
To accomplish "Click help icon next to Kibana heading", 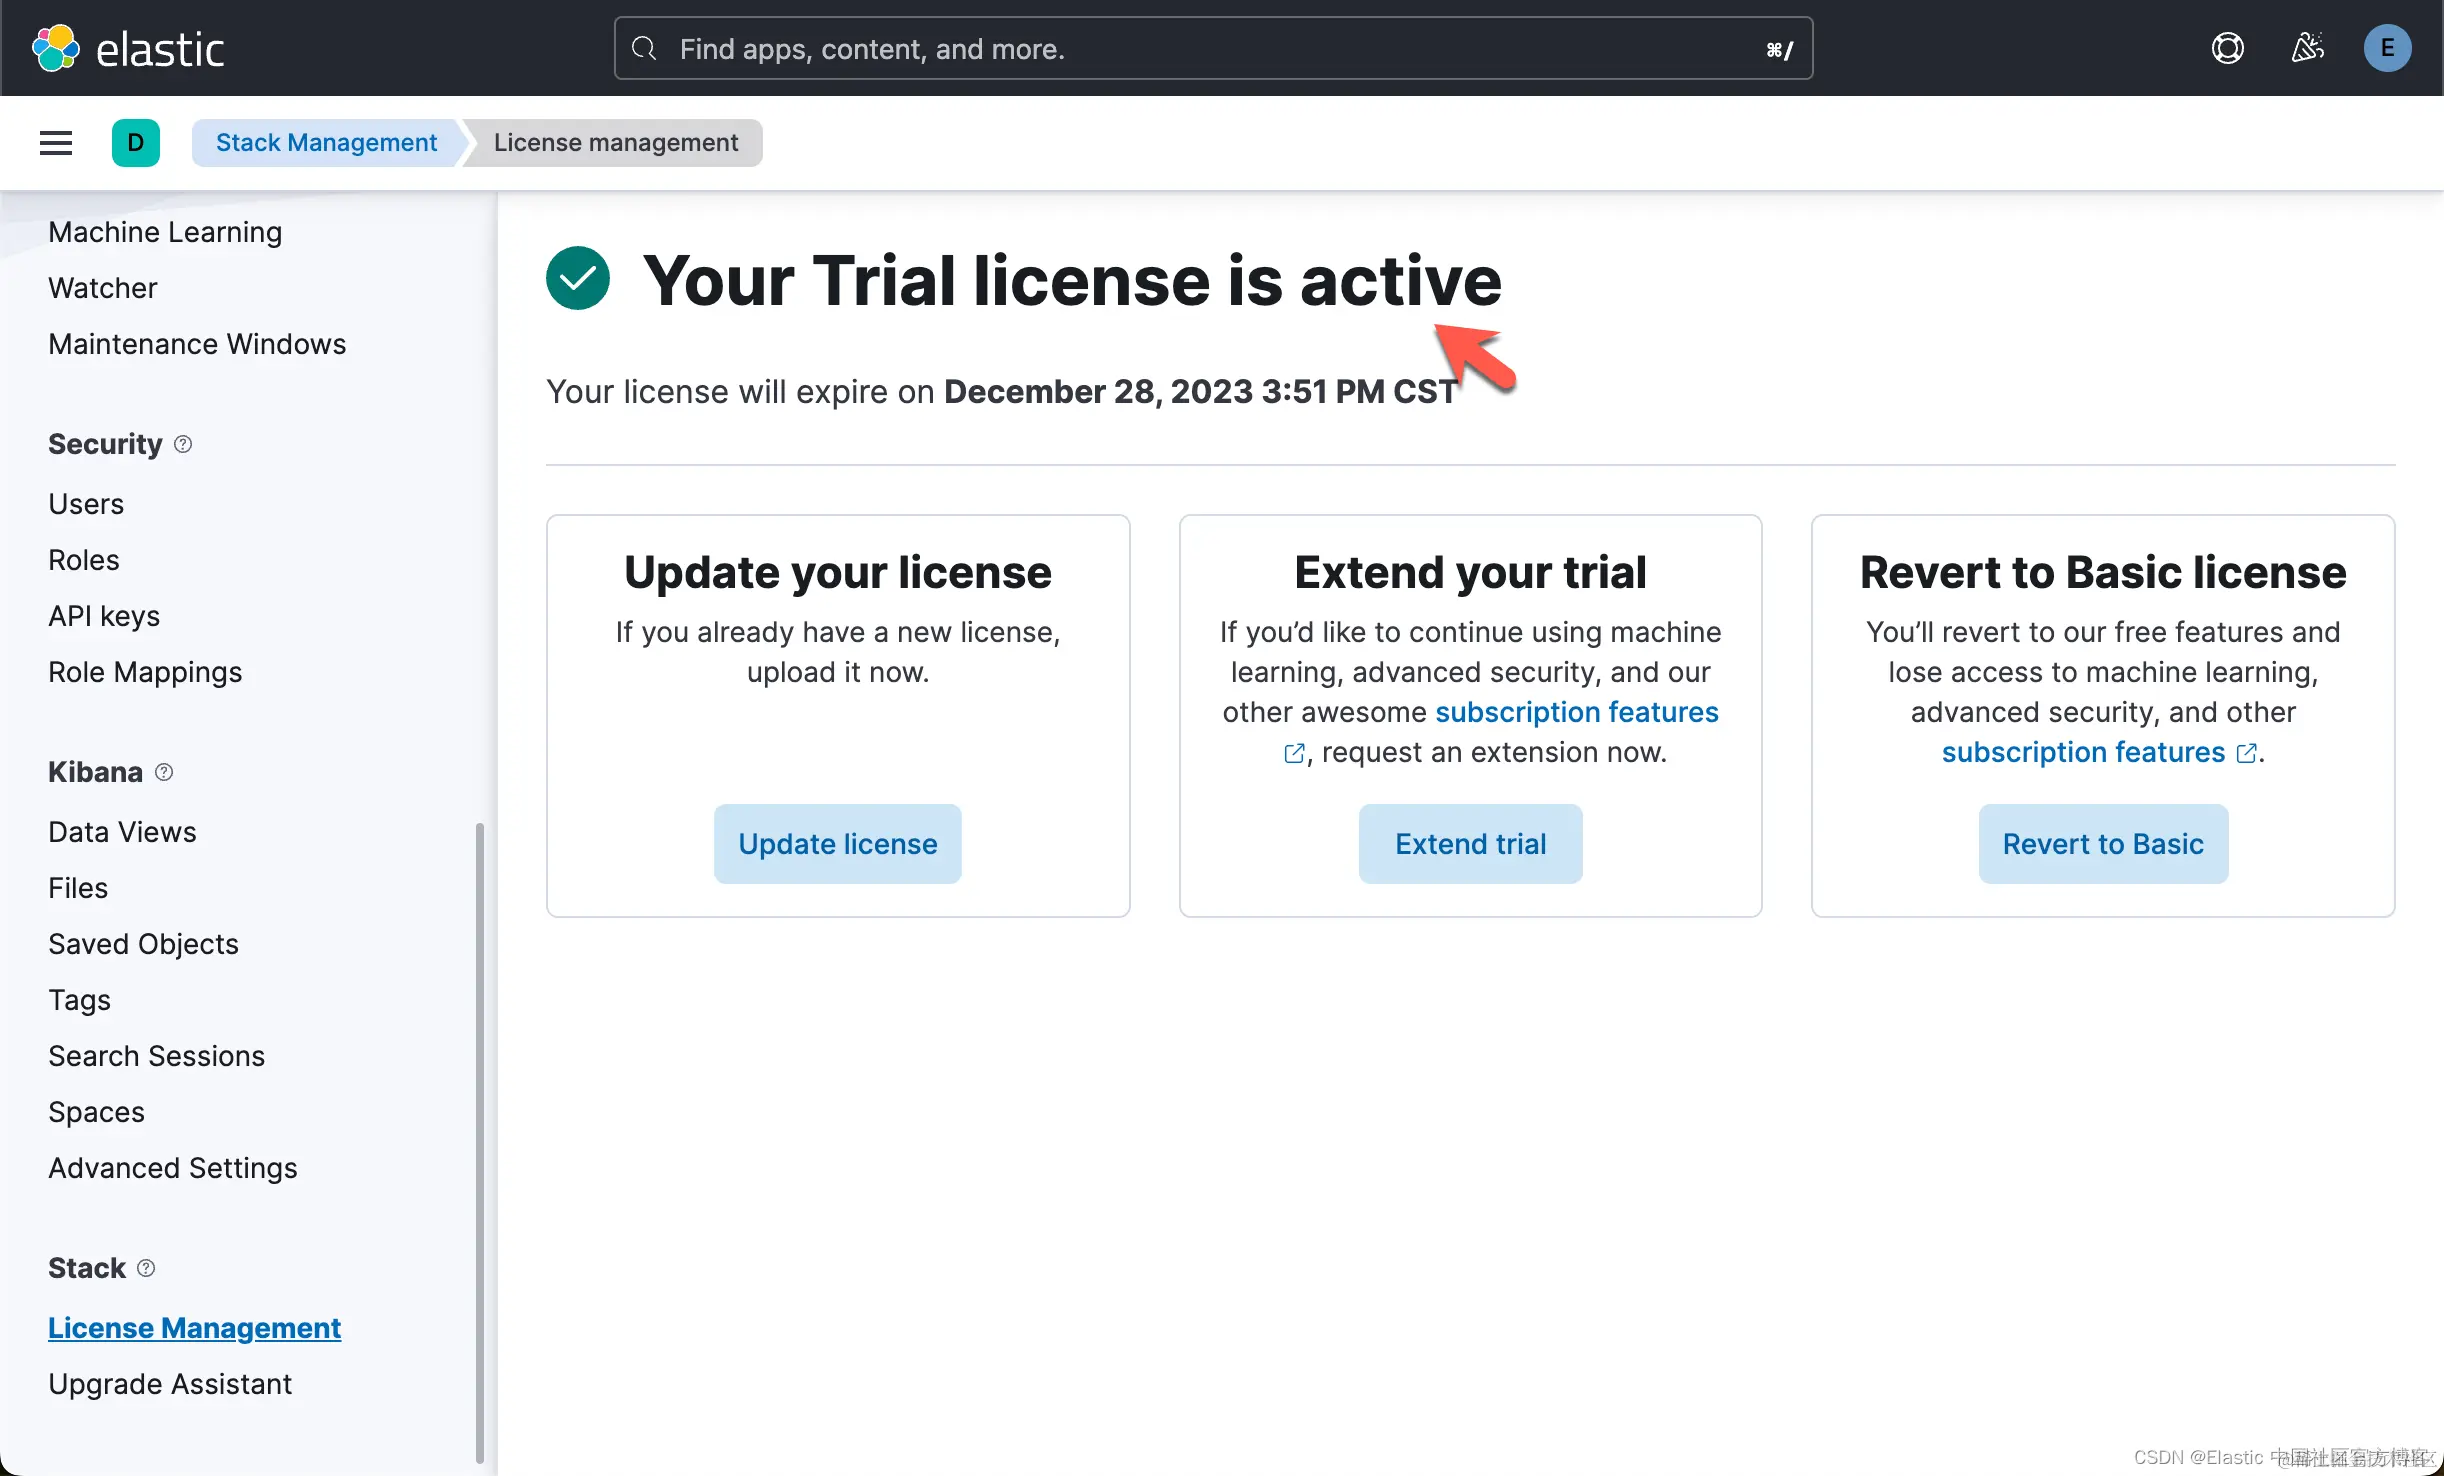I will [164, 772].
